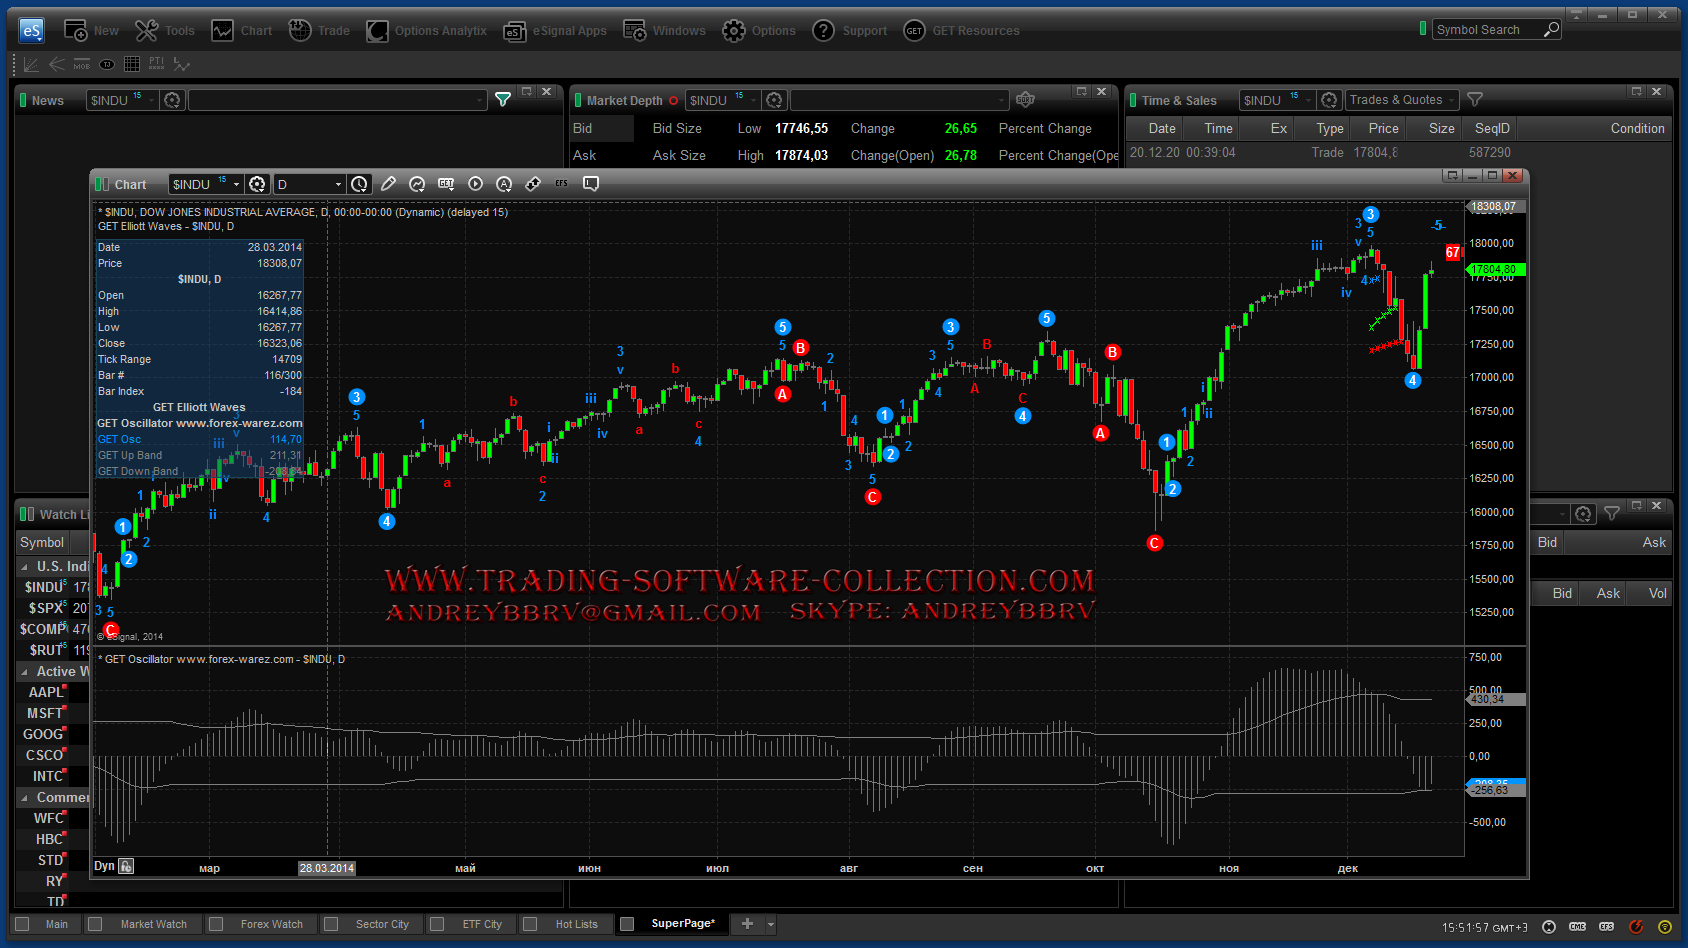Open the GET studies icon in Chart toolbar
This screenshot has height=948, width=1688.
pyautogui.click(x=446, y=184)
